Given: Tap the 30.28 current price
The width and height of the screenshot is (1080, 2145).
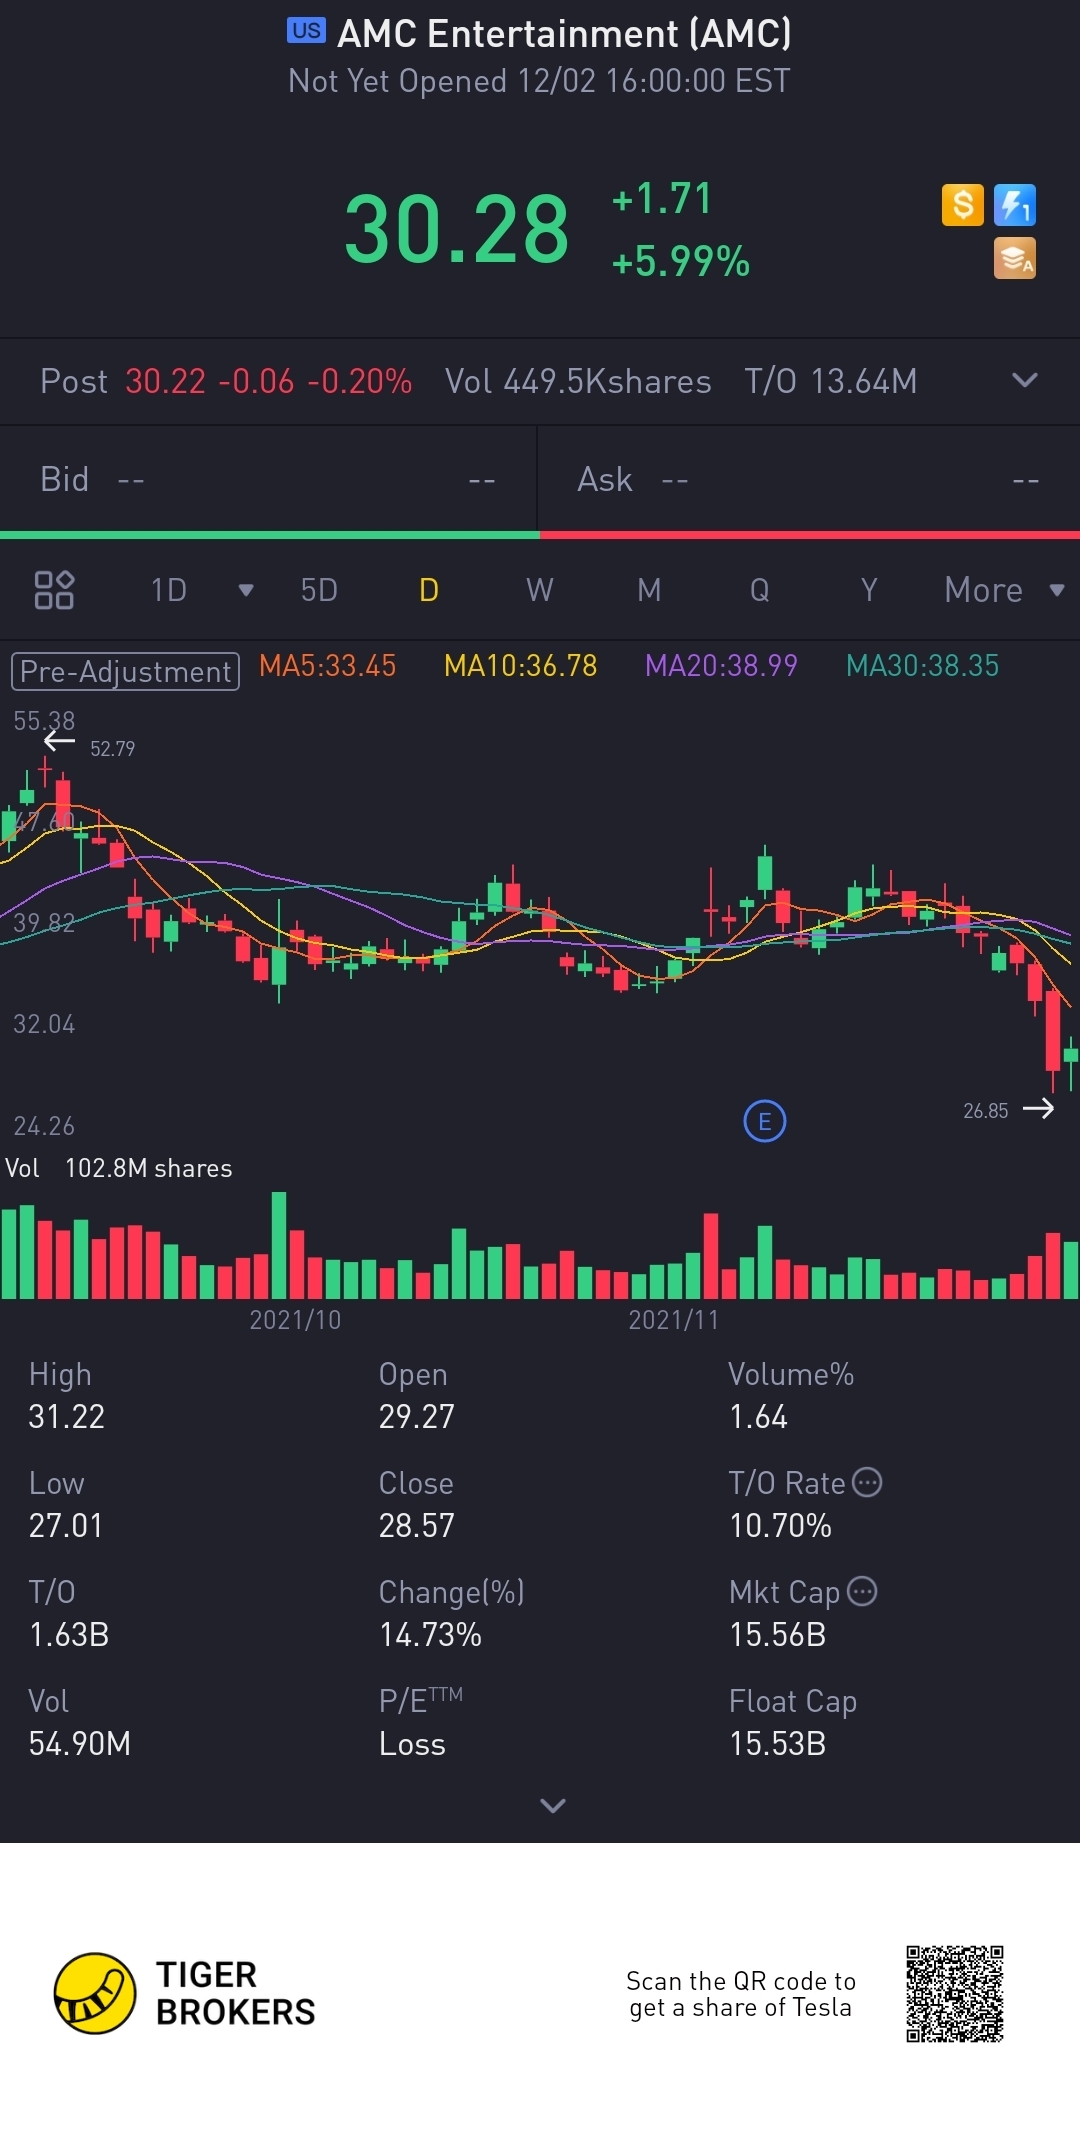Looking at the screenshot, I should [457, 230].
